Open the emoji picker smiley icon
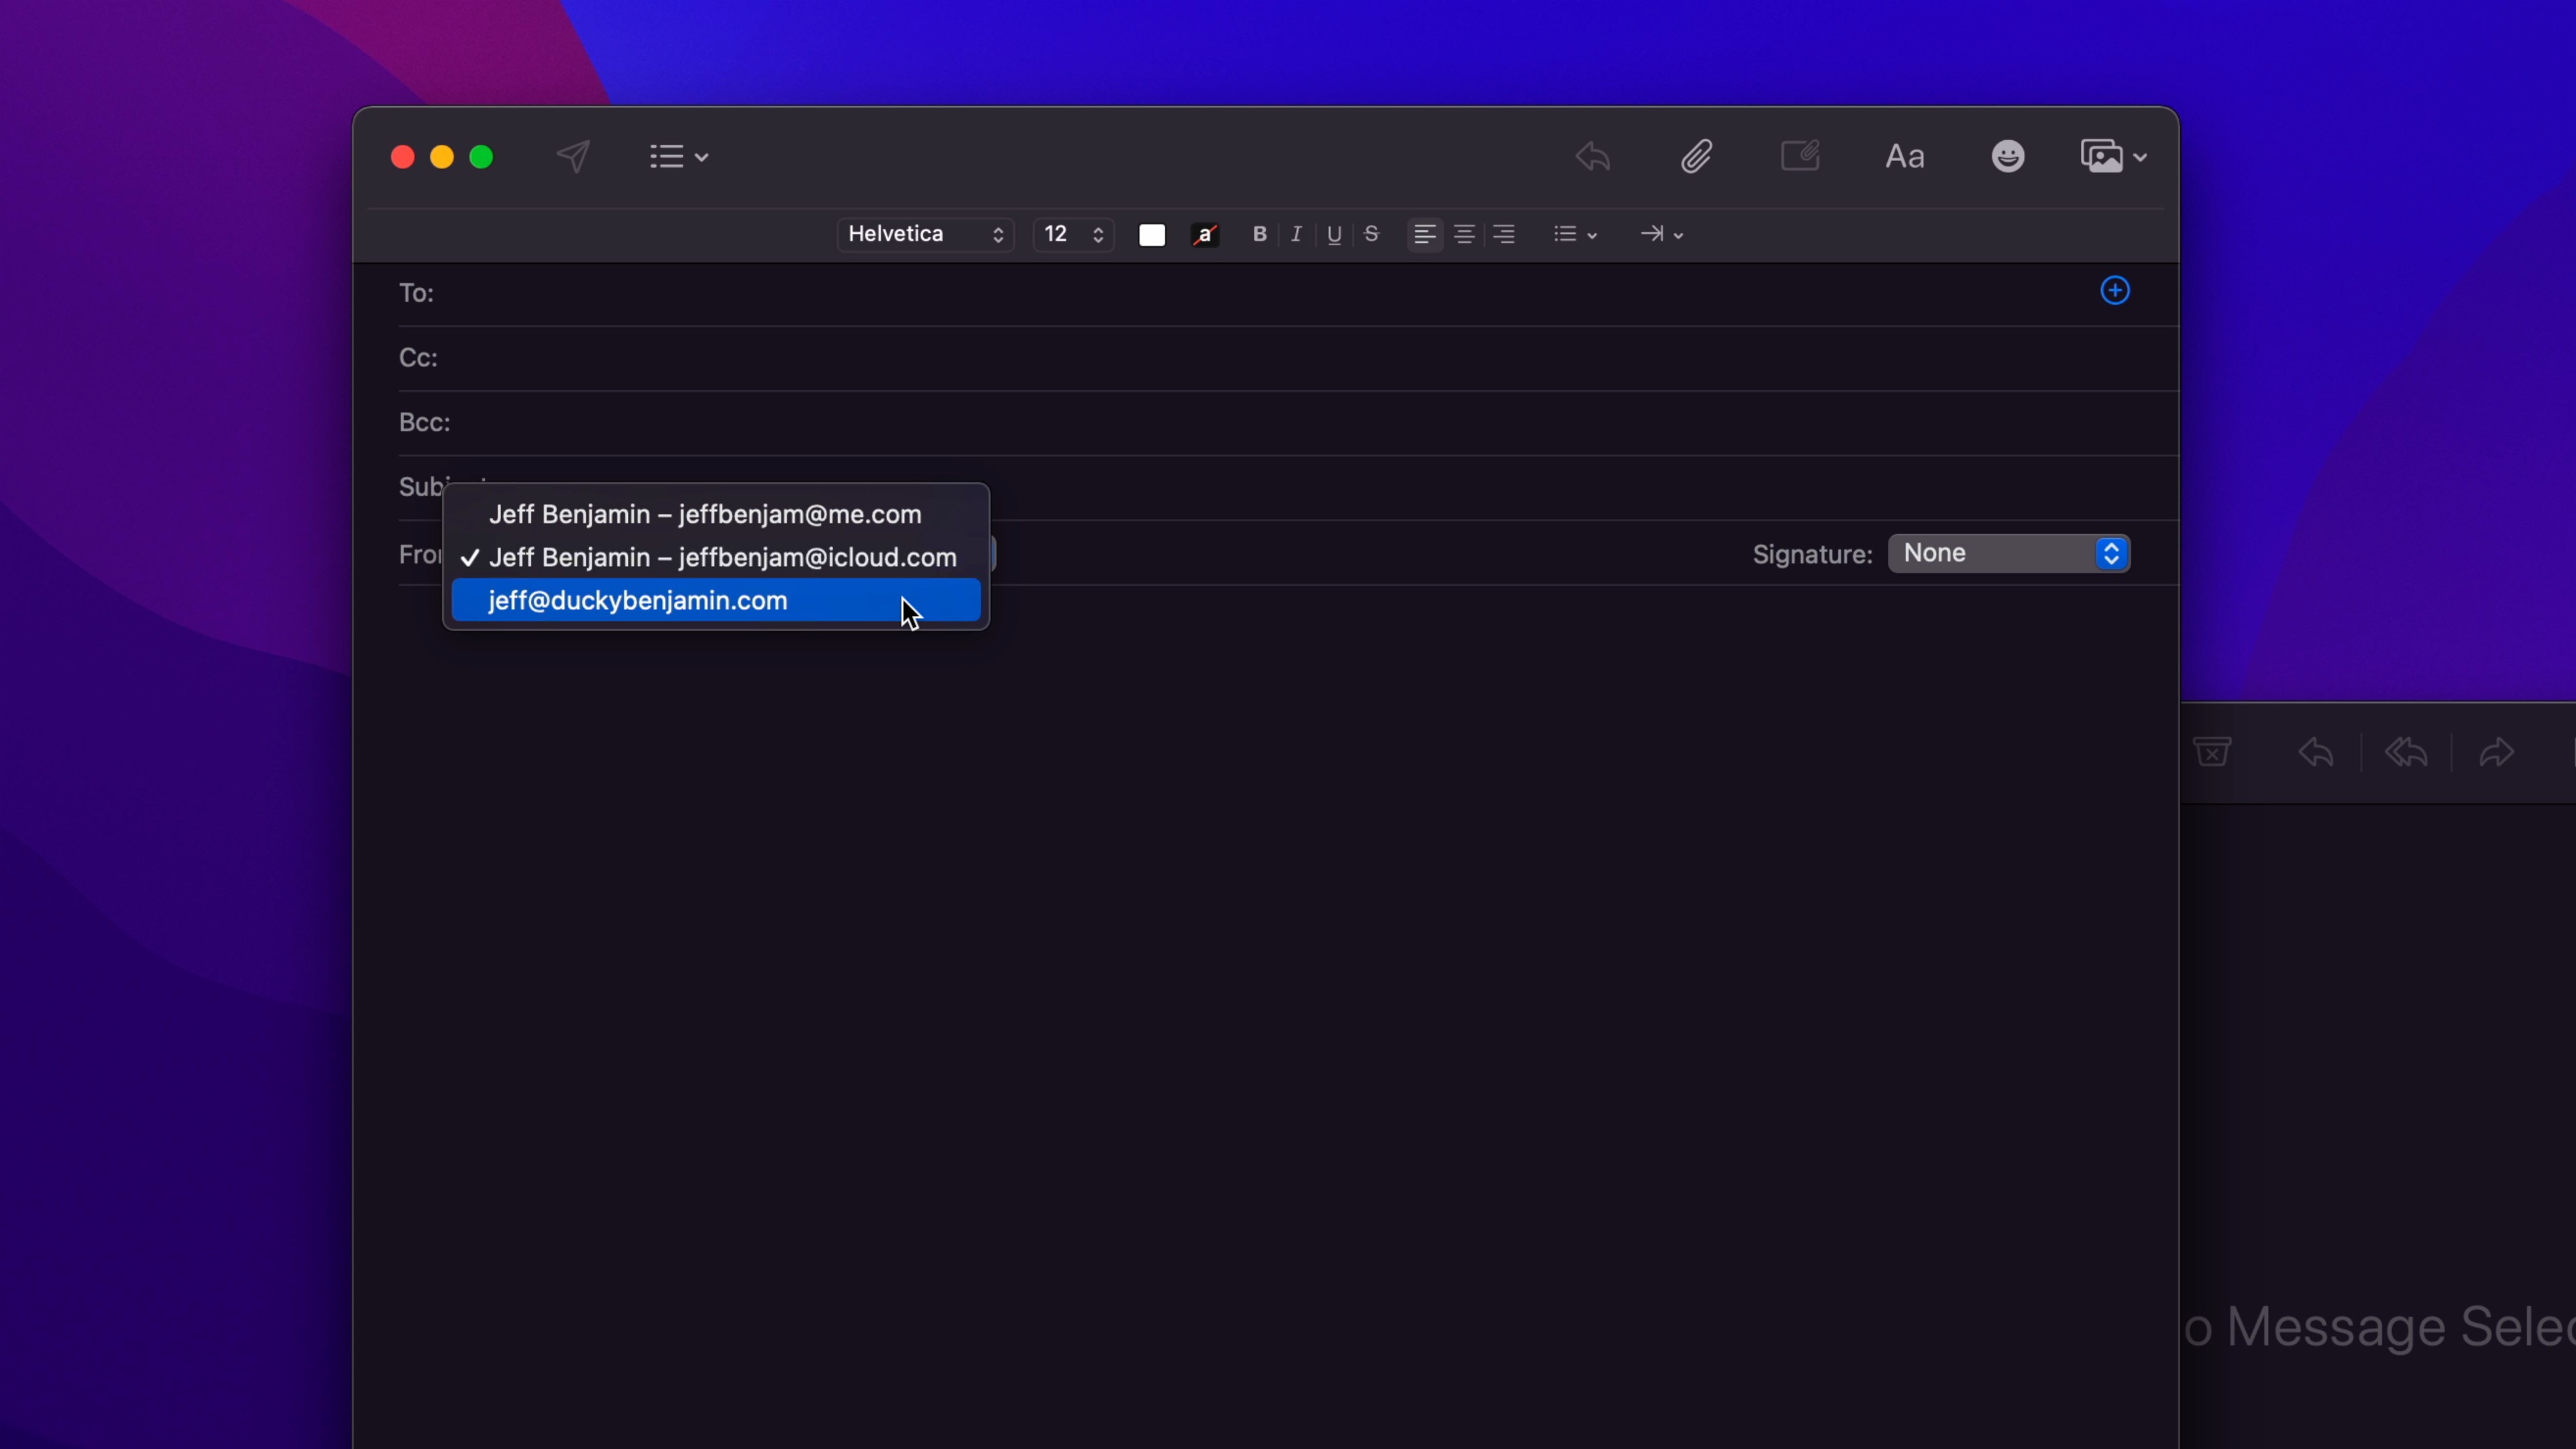 point(2007,156)
